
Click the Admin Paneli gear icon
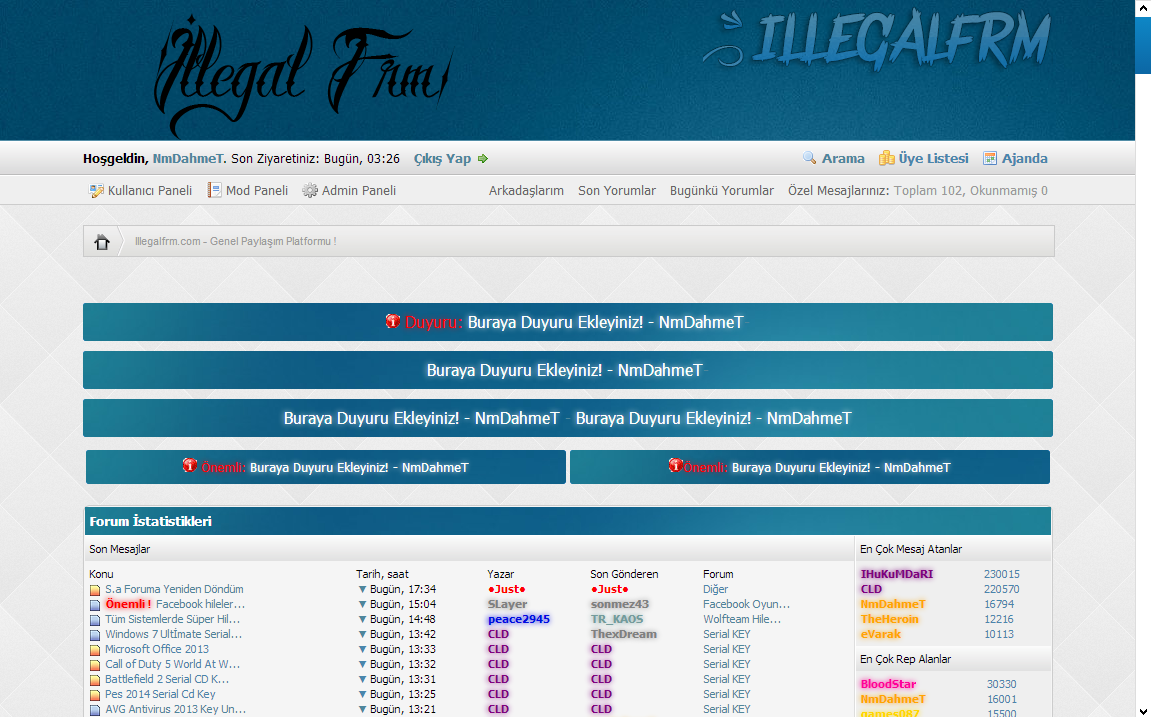pyautogui.click(x=310, y=190)
